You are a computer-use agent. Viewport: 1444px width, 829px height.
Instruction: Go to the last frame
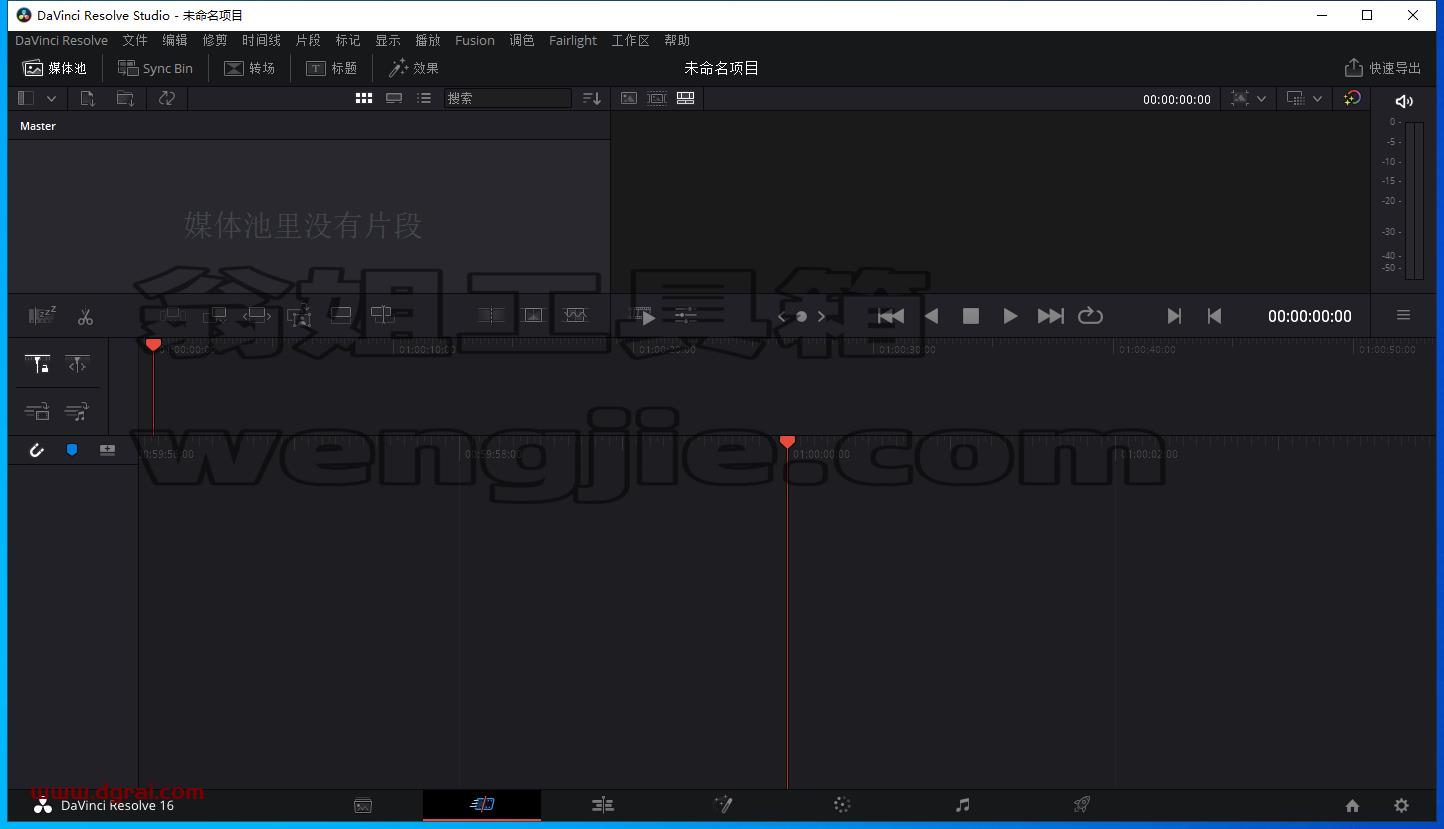coord(1050,316)
